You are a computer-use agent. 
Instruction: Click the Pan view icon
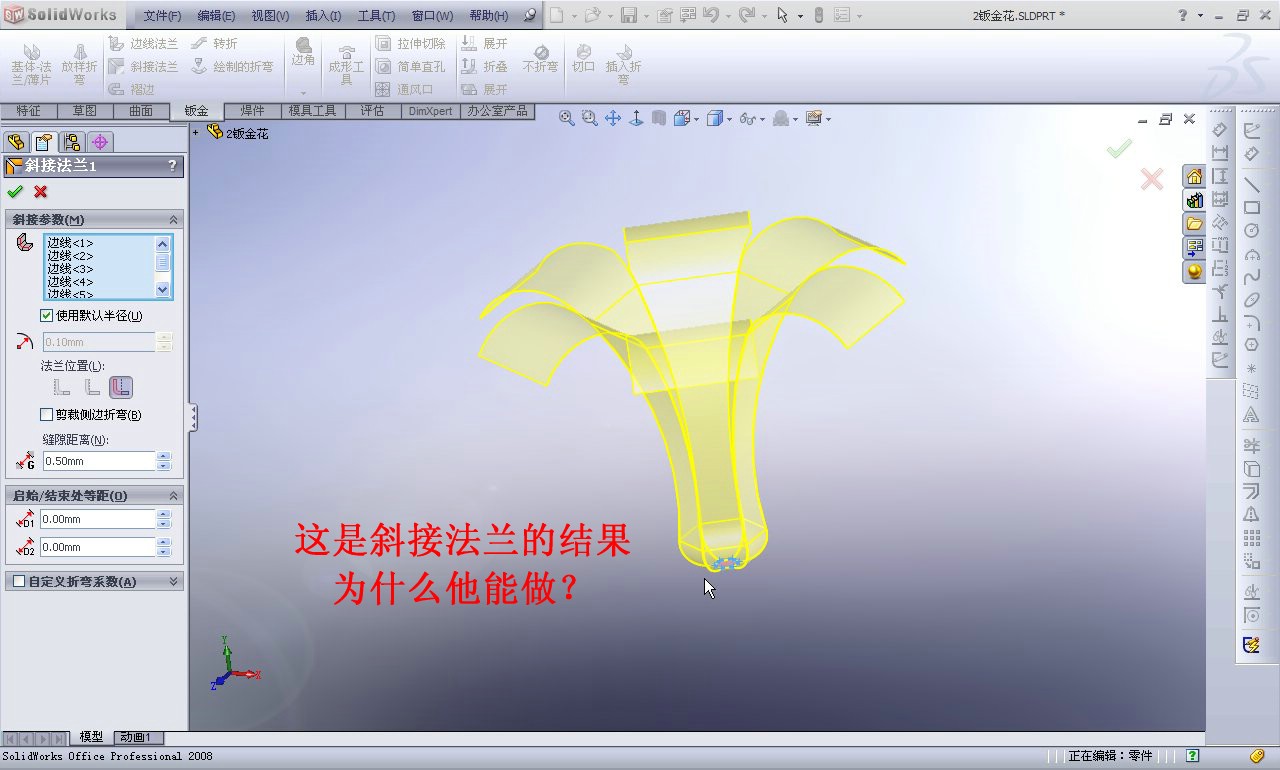[613, 118]
